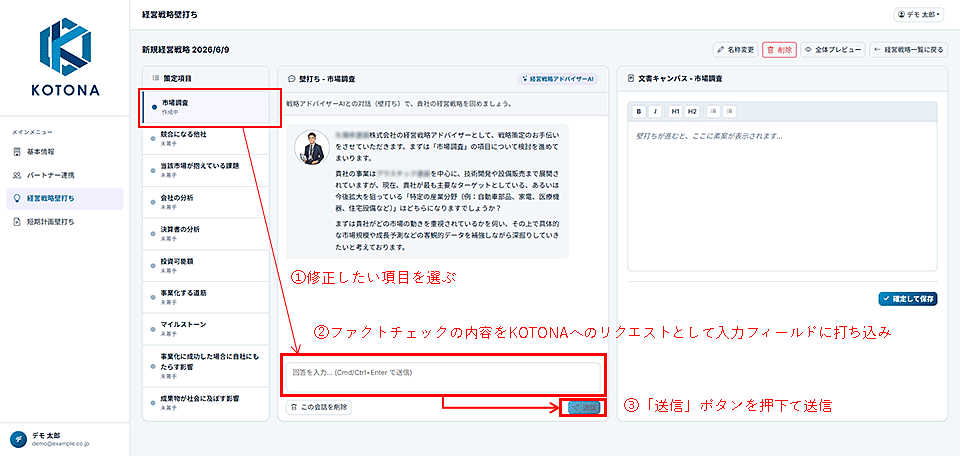Click the chat bubble icon beside 壁打ち - 市場調査

[x=291, y=79]
